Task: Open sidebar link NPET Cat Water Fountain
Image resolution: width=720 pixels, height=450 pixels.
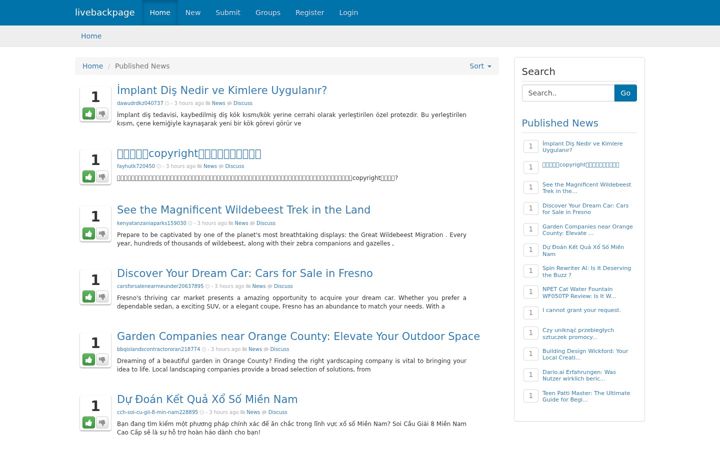Action: [579, 292]
